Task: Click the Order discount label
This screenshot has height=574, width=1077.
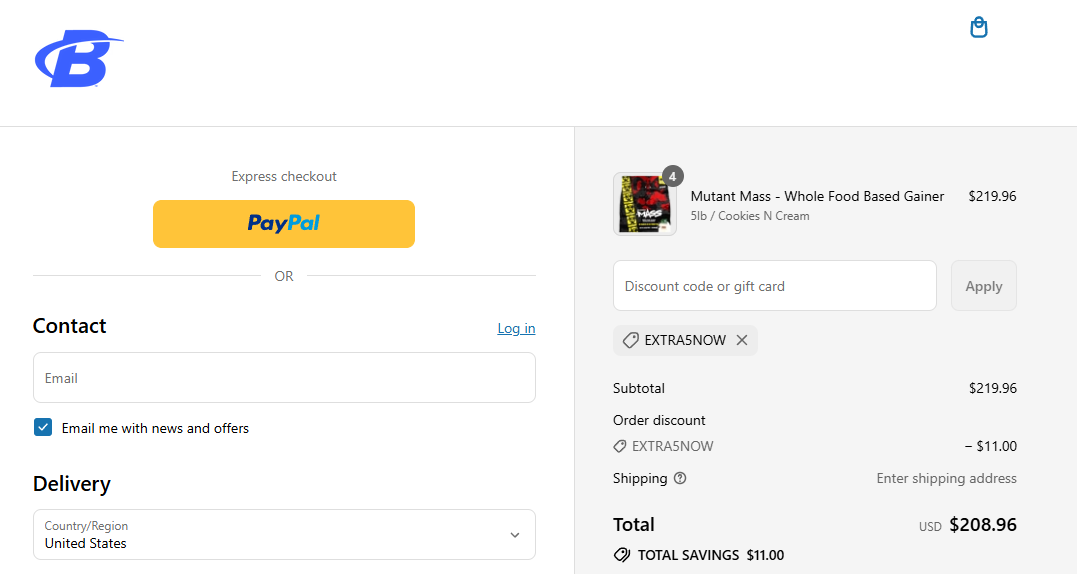Action: pyautogui.click(x=659, y=420)
